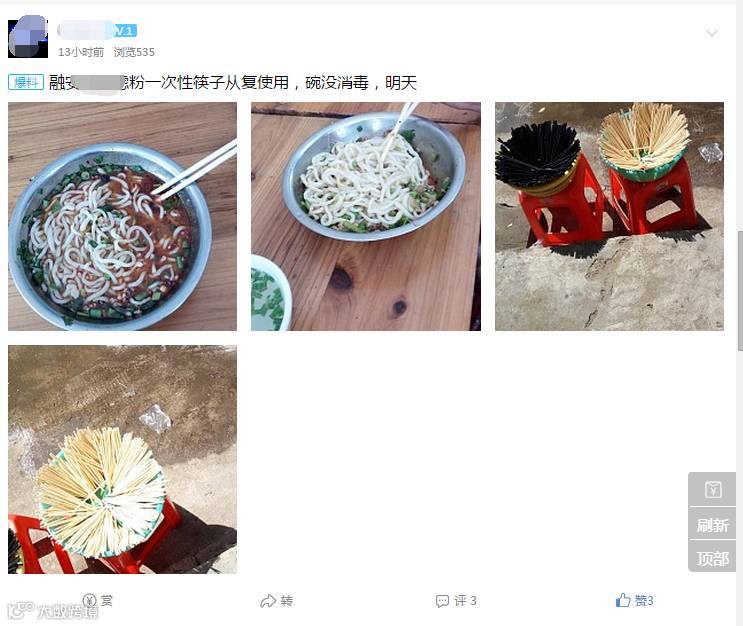Viewport: 743px width, 626px height.
Task: Open the red soup noodle bowl photo
Action: point(122,217)
